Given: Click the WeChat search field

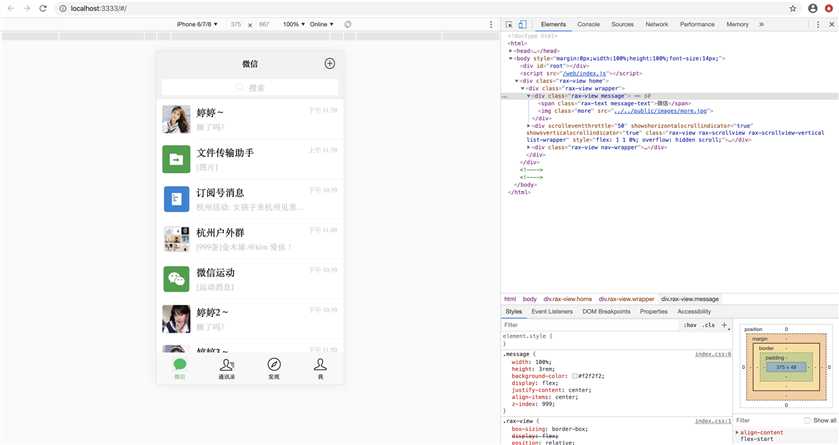Looking at the screenshot, I should [250, 88].
